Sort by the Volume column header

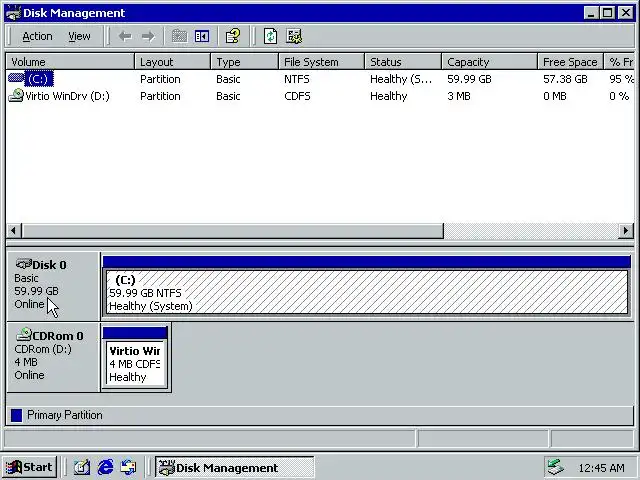70,62
